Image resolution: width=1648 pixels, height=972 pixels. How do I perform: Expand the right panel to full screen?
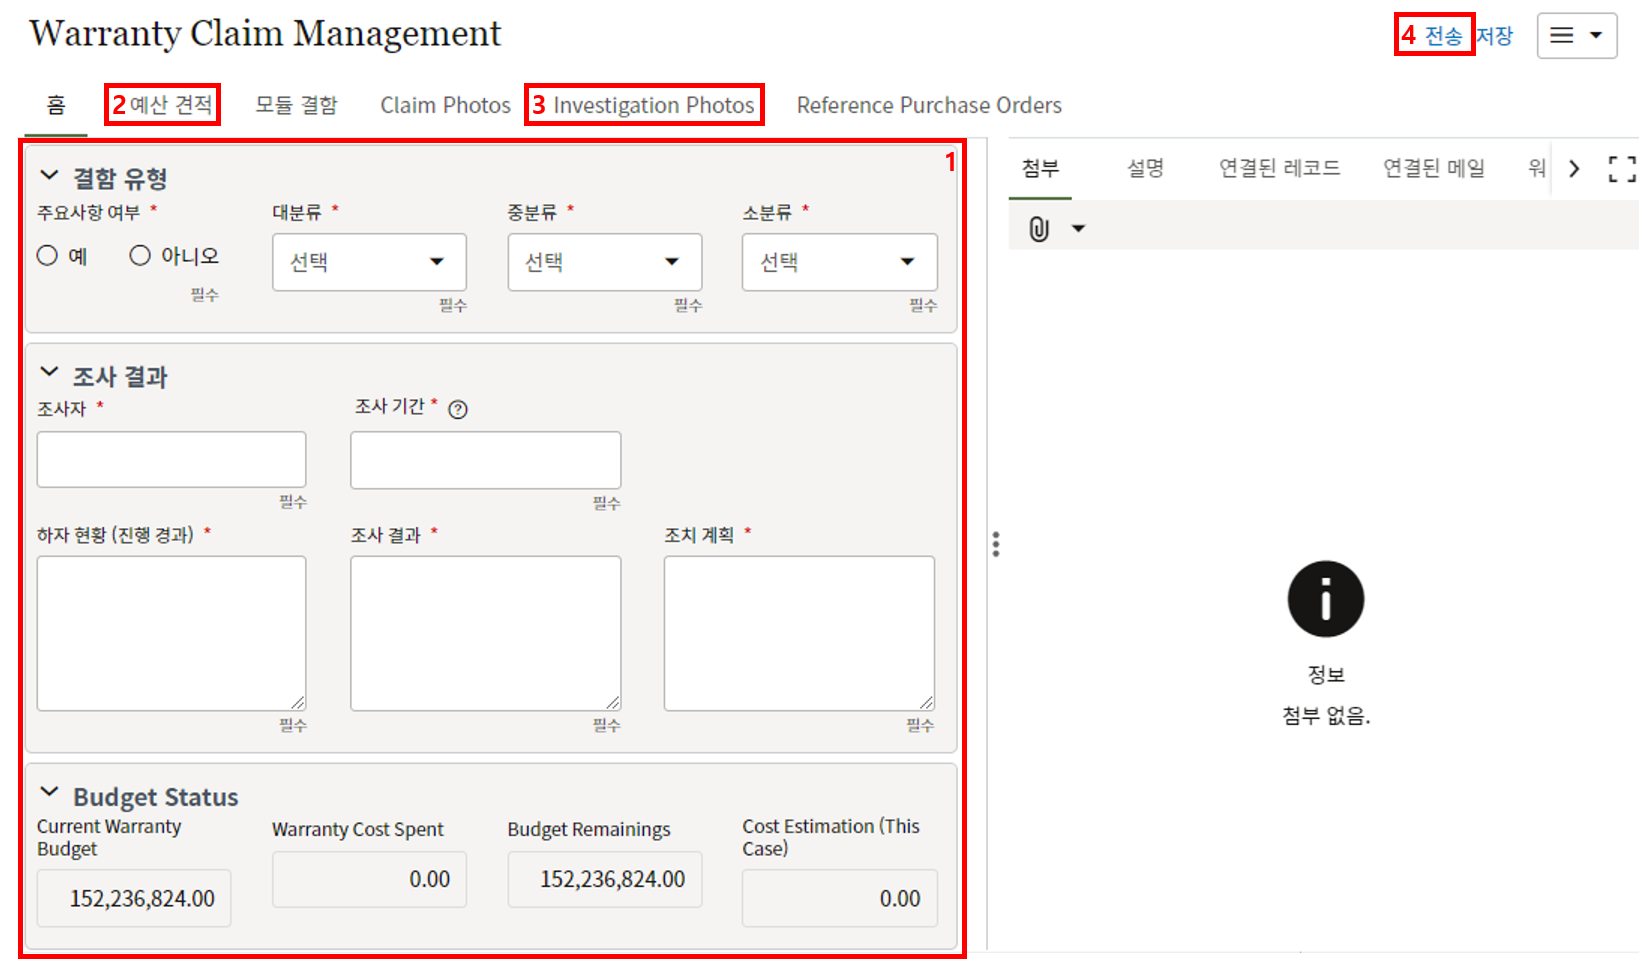1621,169
